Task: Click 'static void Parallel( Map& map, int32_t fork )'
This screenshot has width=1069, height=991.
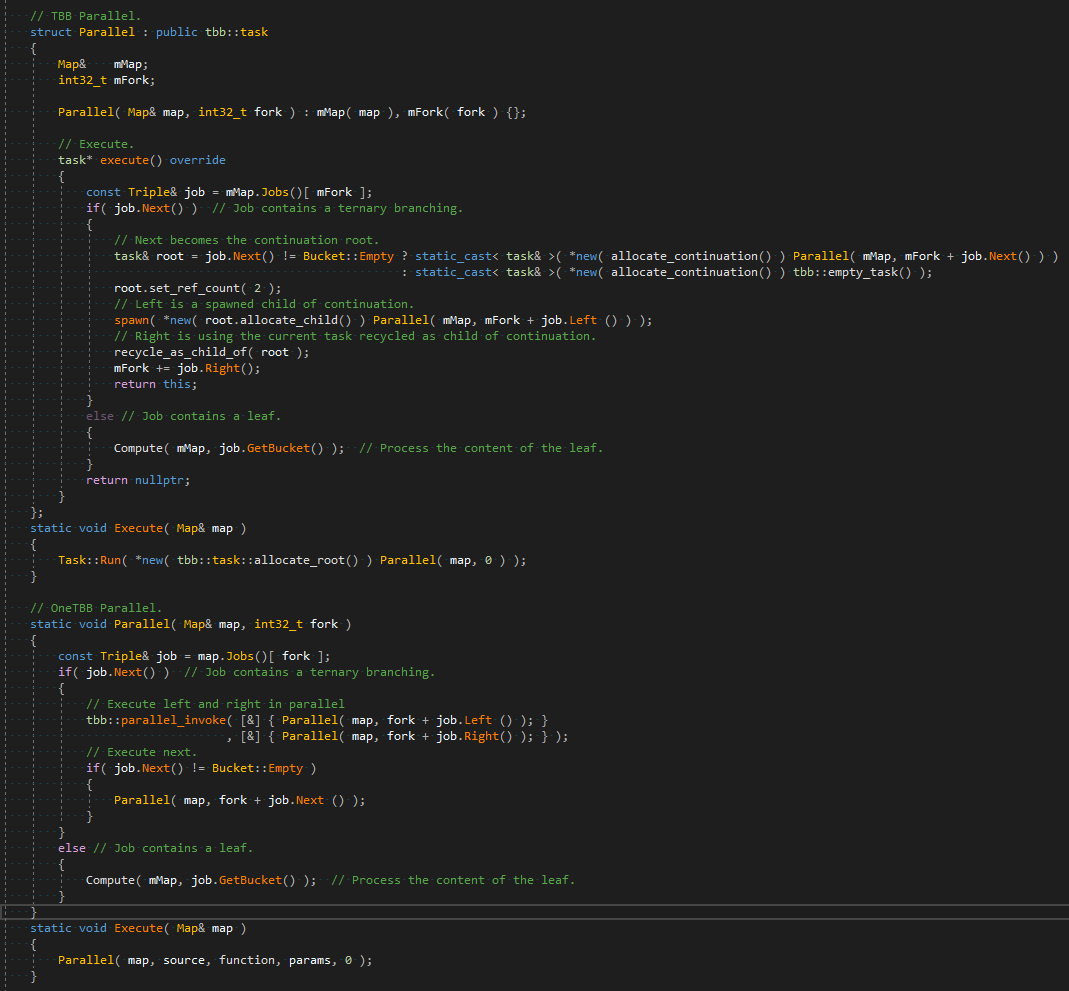Action: (x=191, y=624)
